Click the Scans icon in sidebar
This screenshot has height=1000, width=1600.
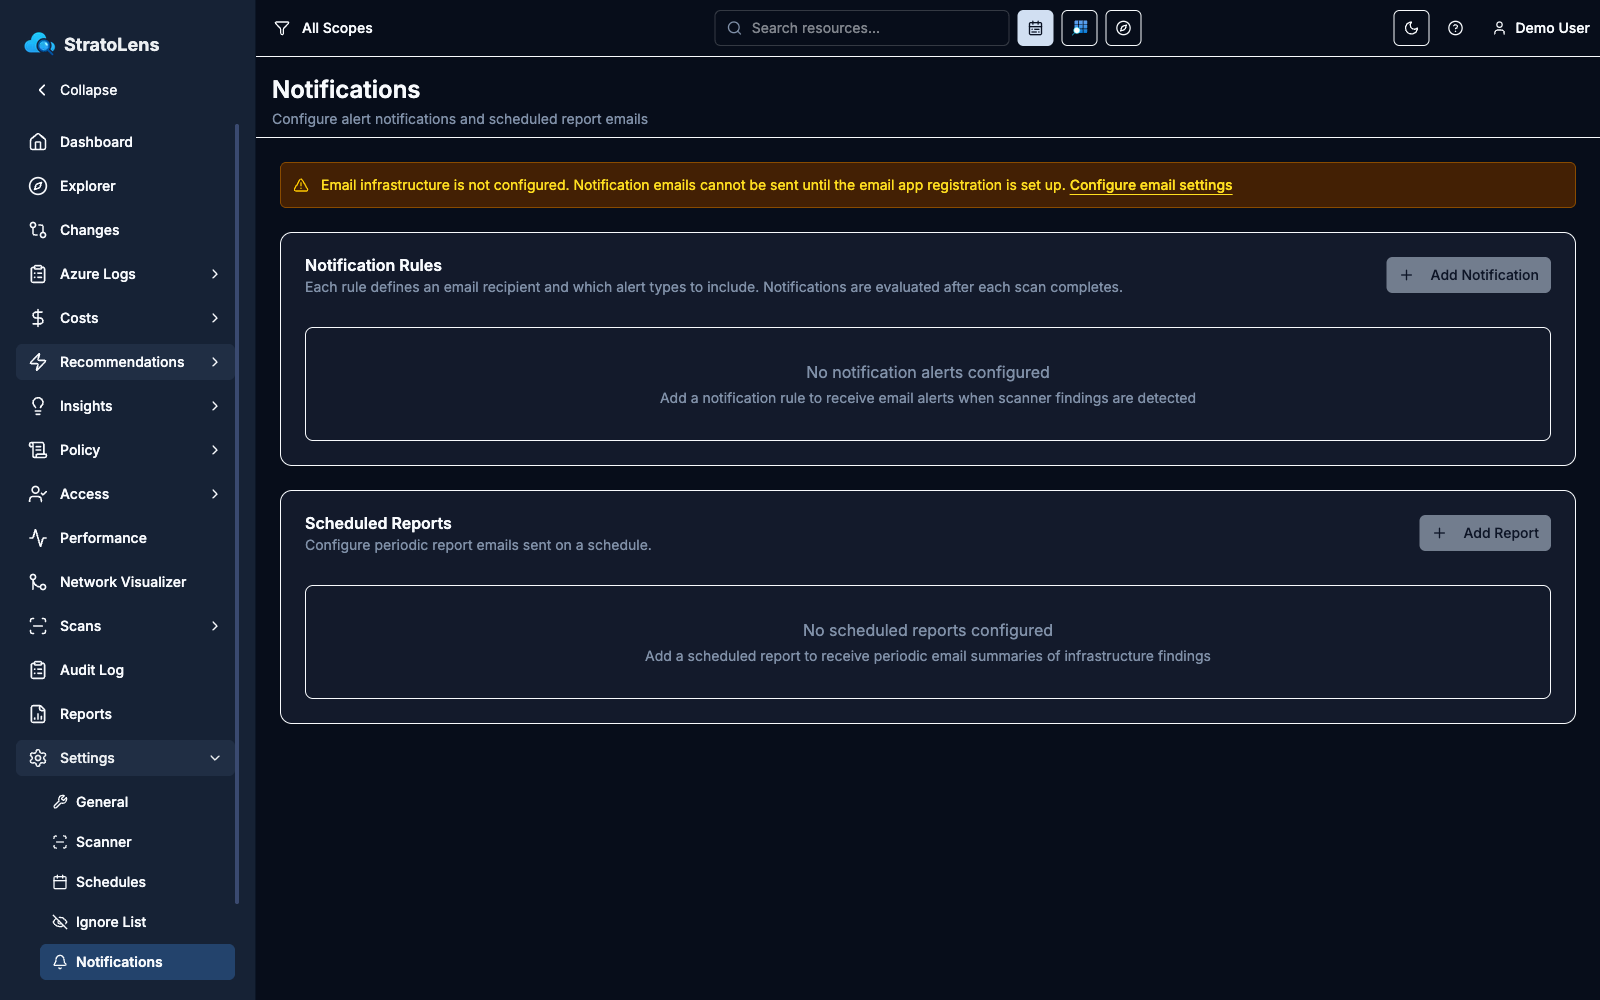(38, 626)
